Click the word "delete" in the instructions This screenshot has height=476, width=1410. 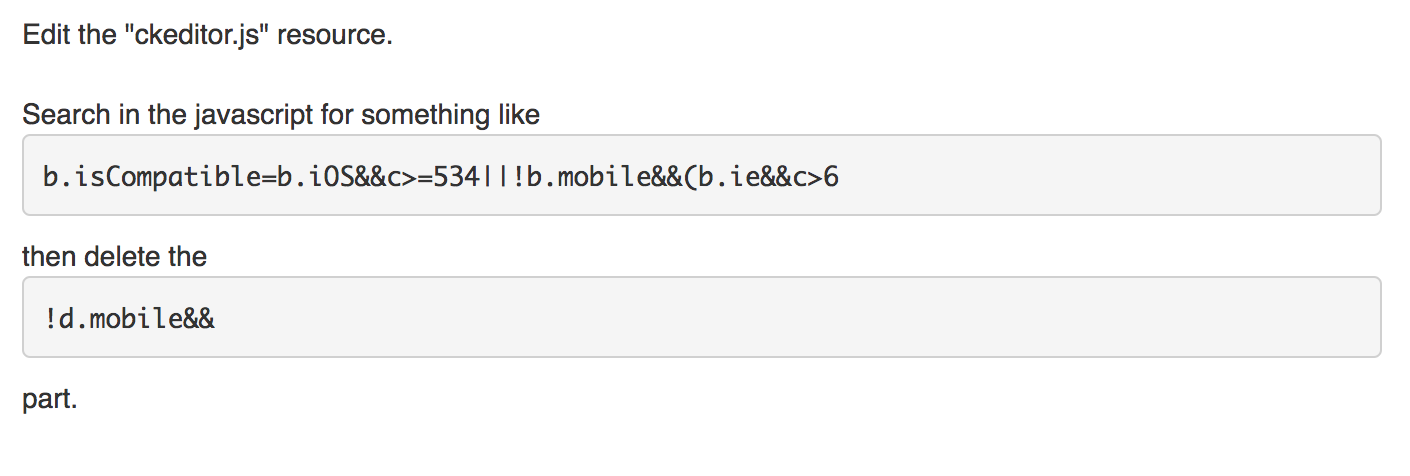(124, 257)
